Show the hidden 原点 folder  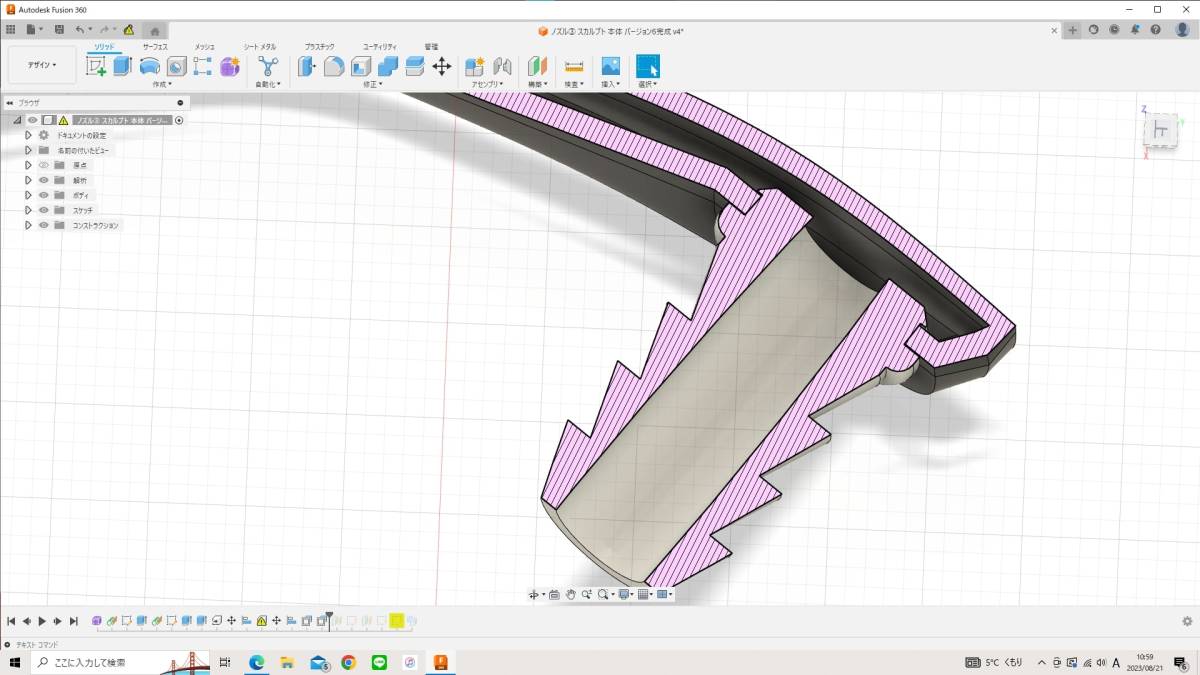pyautogui.click(x=44, y=165)
